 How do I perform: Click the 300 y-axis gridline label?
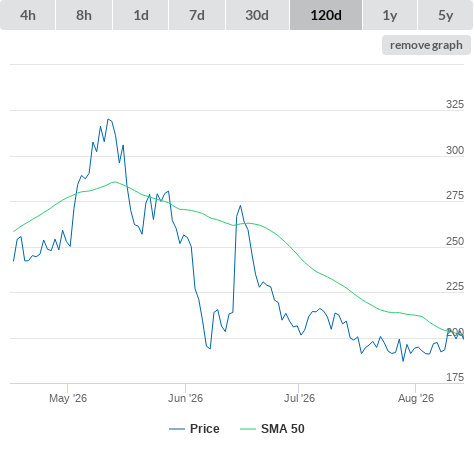[455, 150]
